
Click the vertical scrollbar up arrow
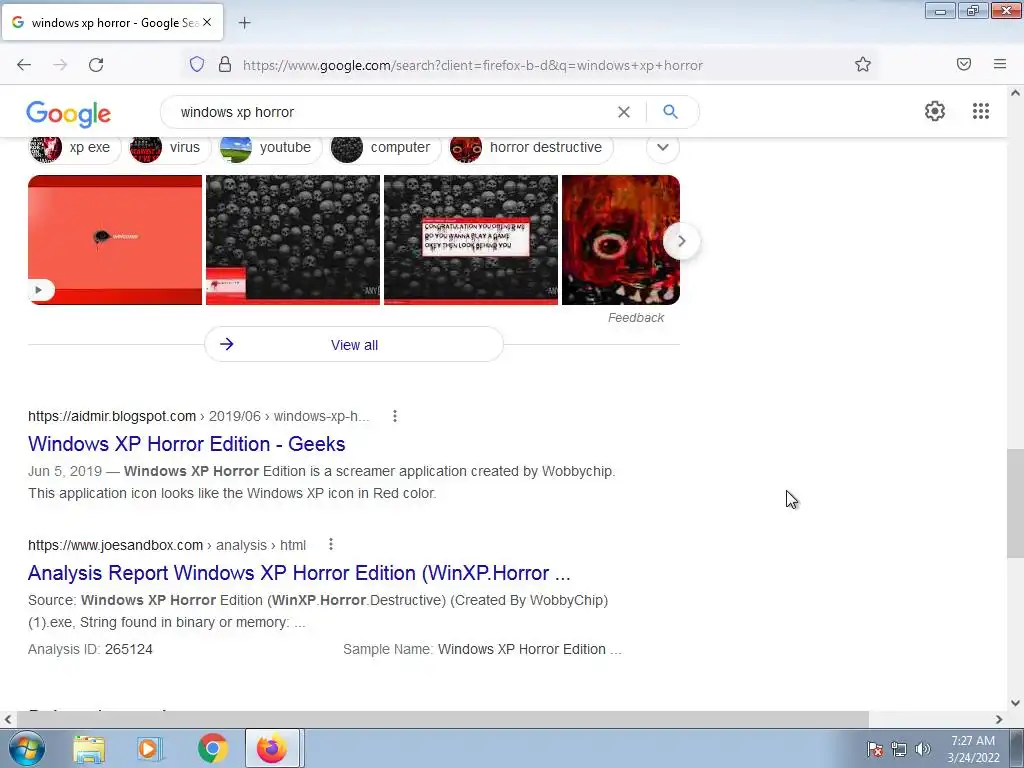(x=1015, y=93)
